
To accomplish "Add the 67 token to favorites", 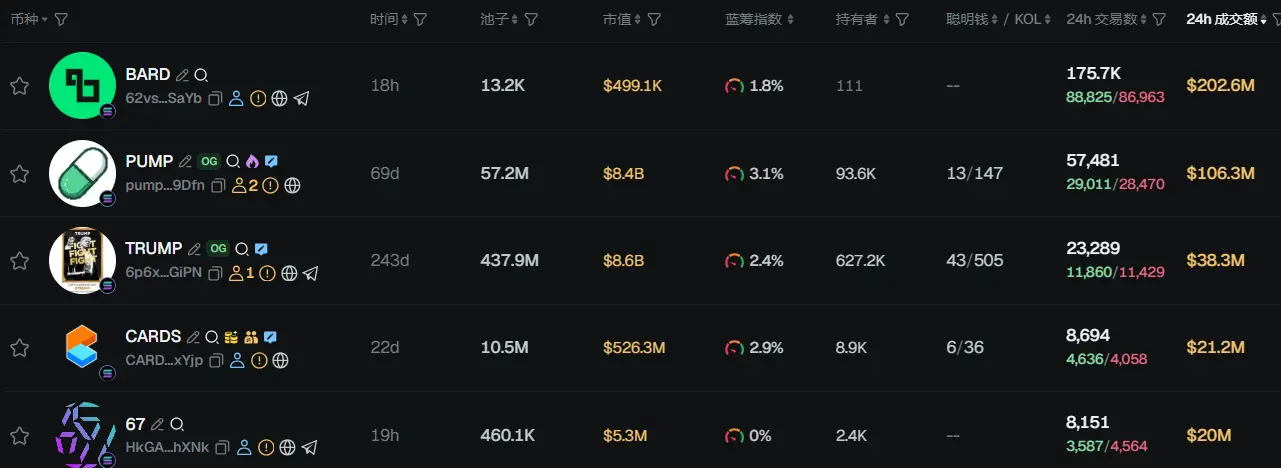I will click(x=19, y=436).
